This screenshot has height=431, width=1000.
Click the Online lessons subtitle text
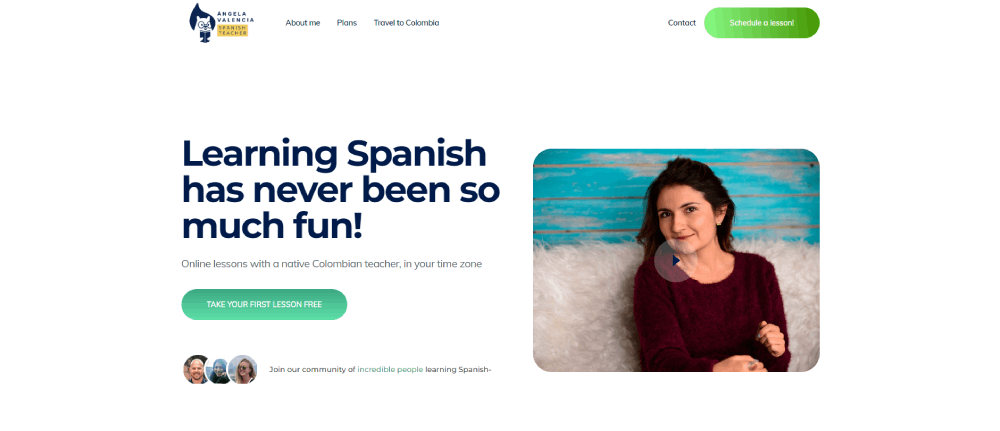[x=332, y=264]
